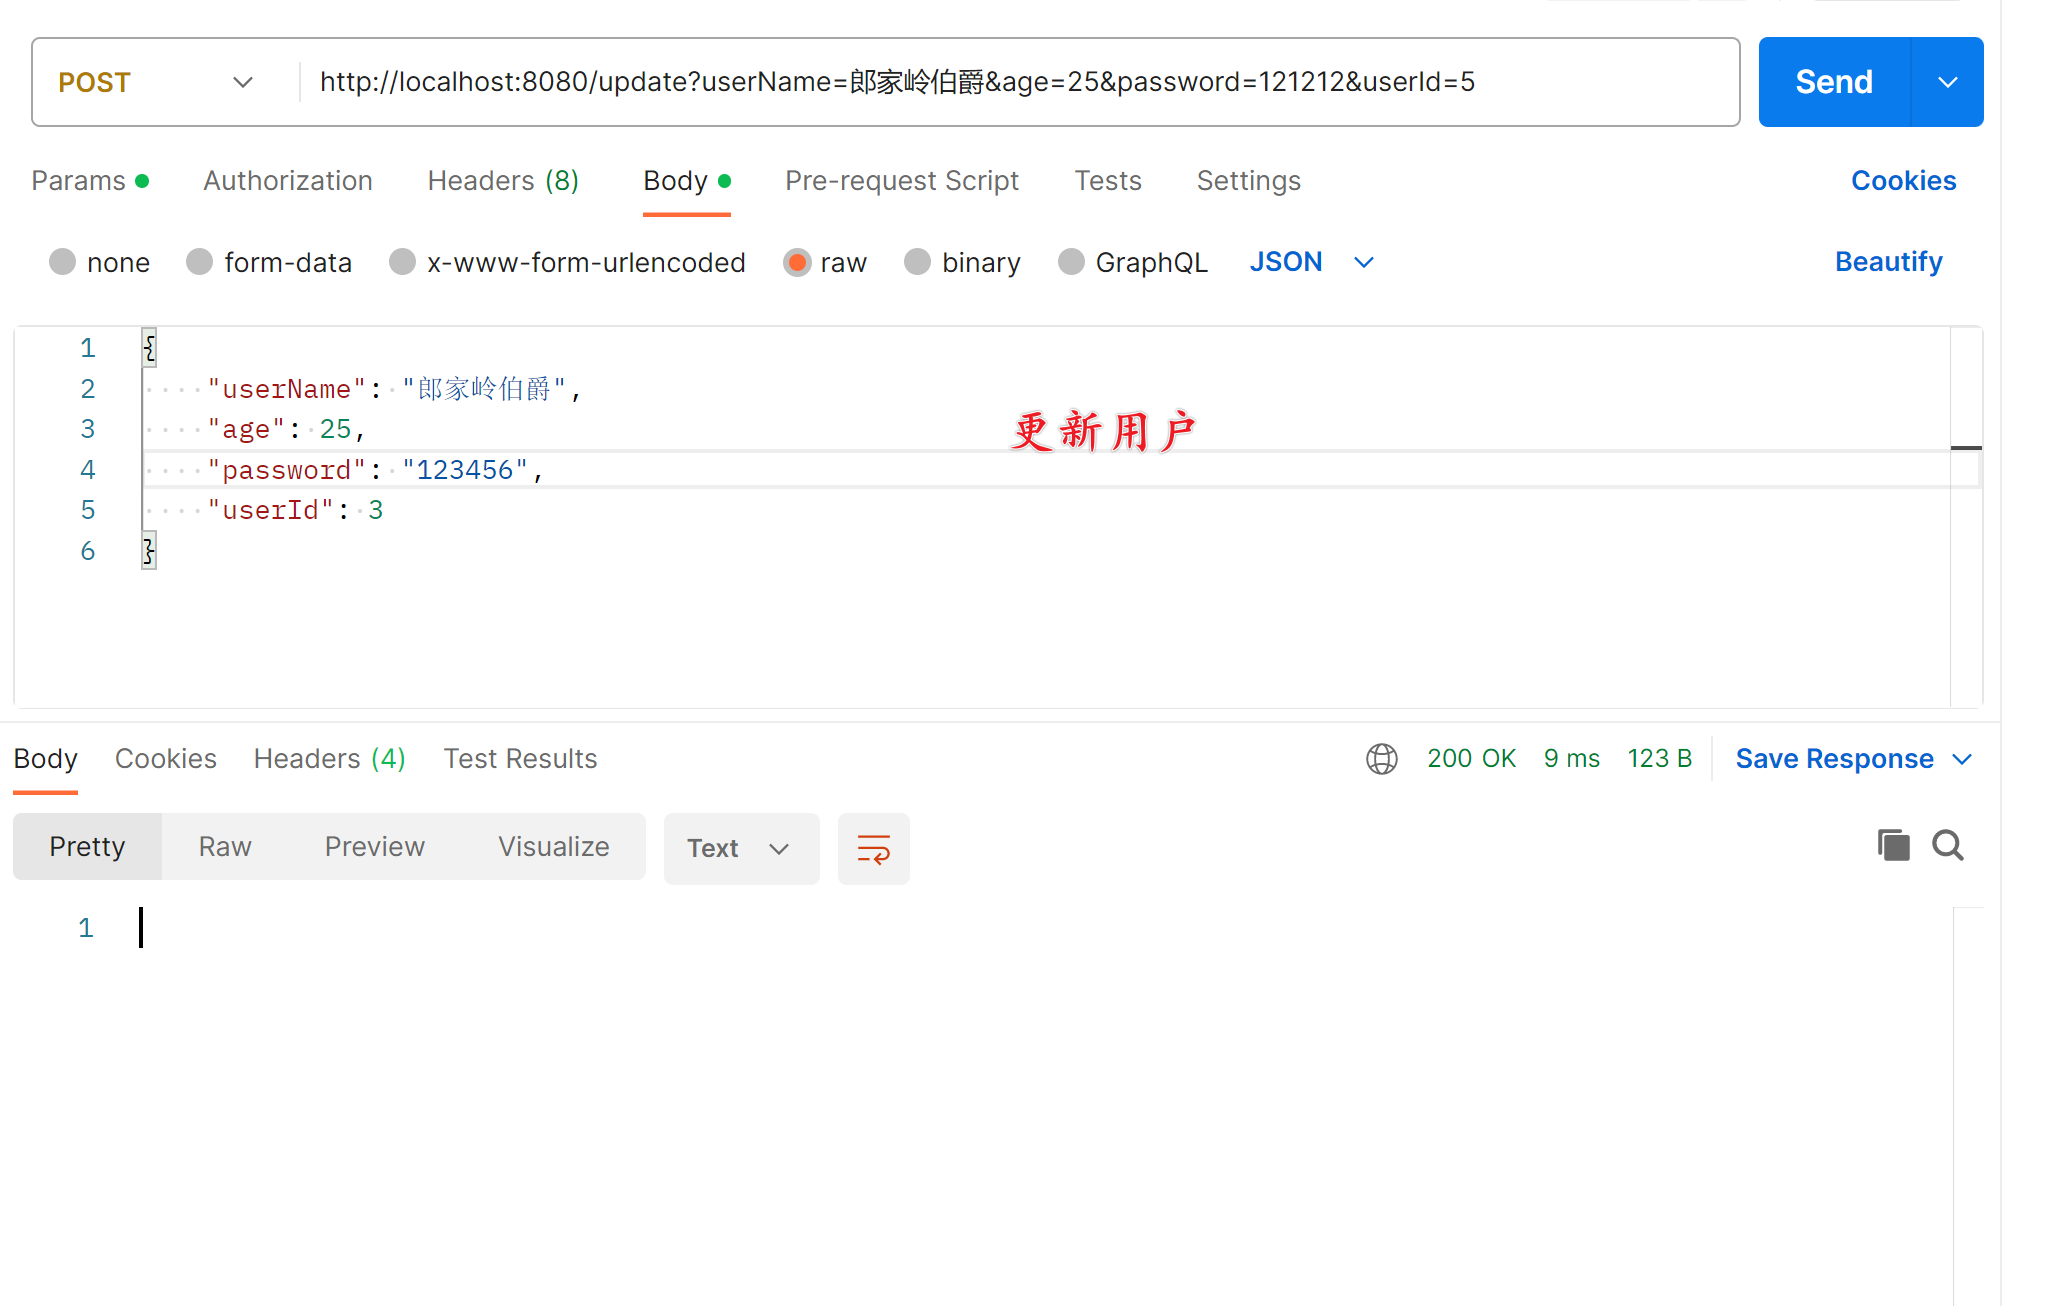Open the Text response format dropdown
This screenshot has height=1306, width=2048.
pos(741,849)
